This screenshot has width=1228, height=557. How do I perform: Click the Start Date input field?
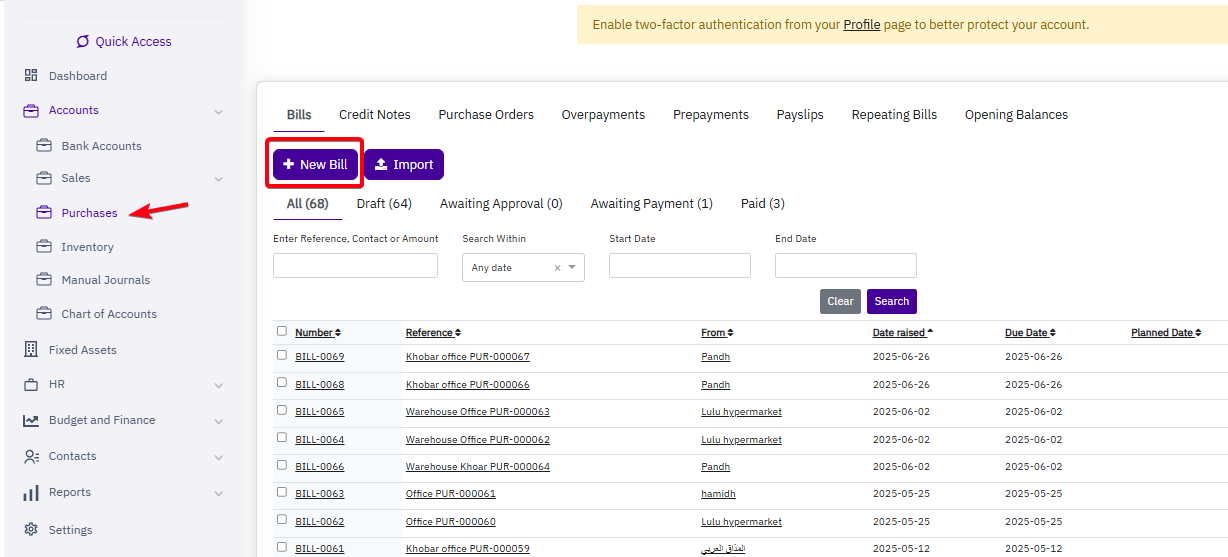point(679,266)
